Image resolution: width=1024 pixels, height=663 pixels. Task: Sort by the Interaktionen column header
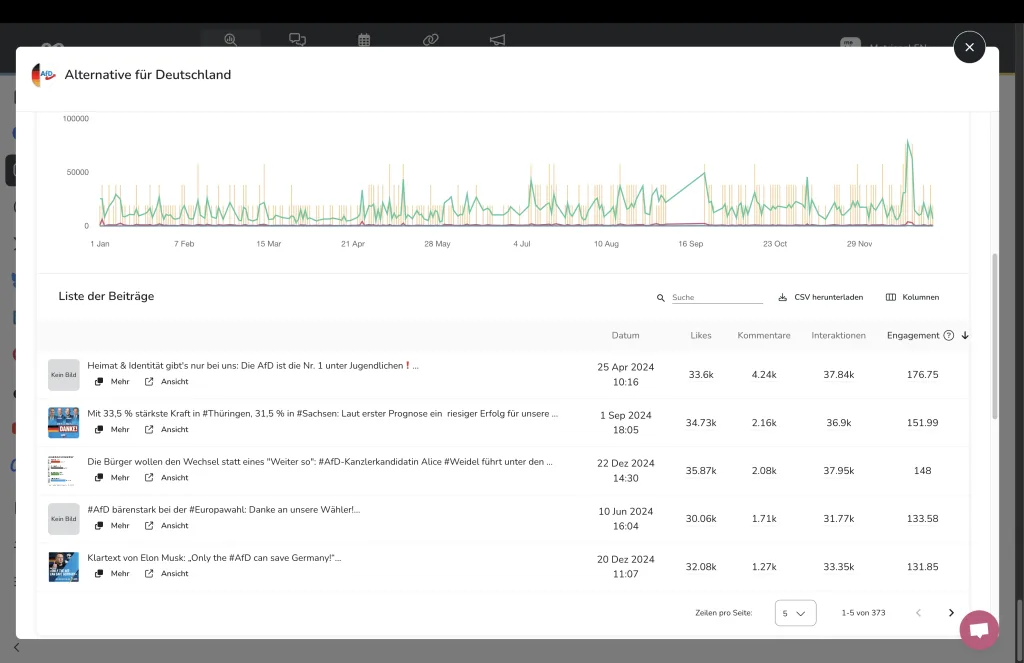click(839, 335)
